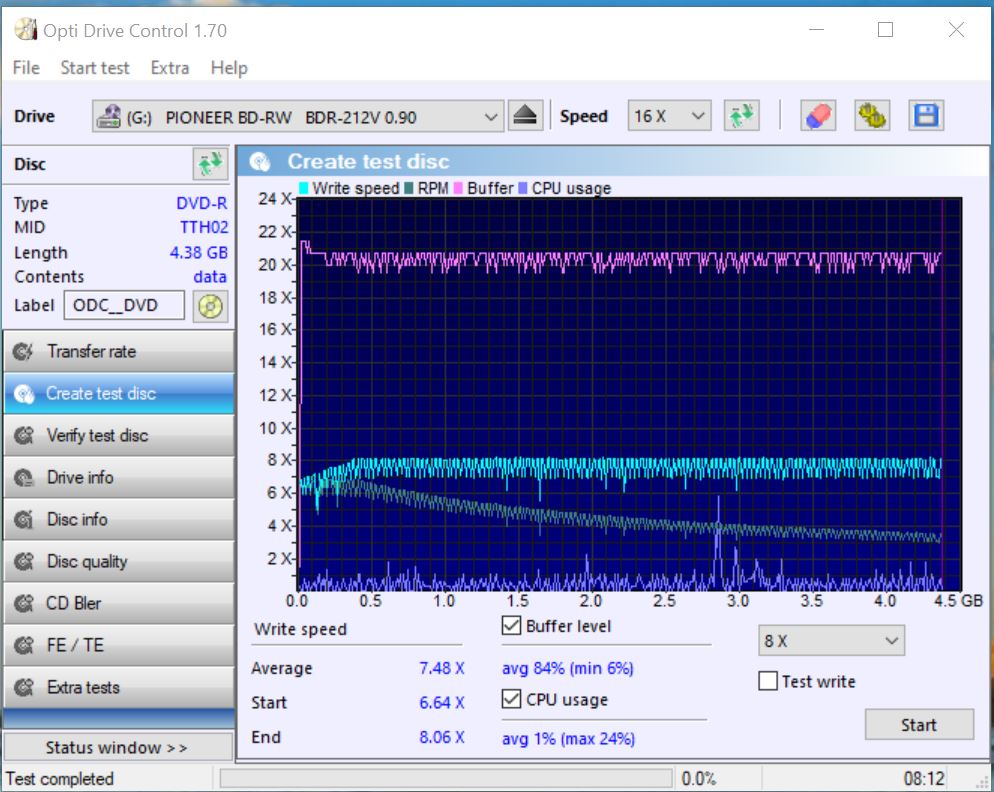Open the Start test menu
Image resolution: width=994 pixels, height=792 pixels.
coord(95,68)
